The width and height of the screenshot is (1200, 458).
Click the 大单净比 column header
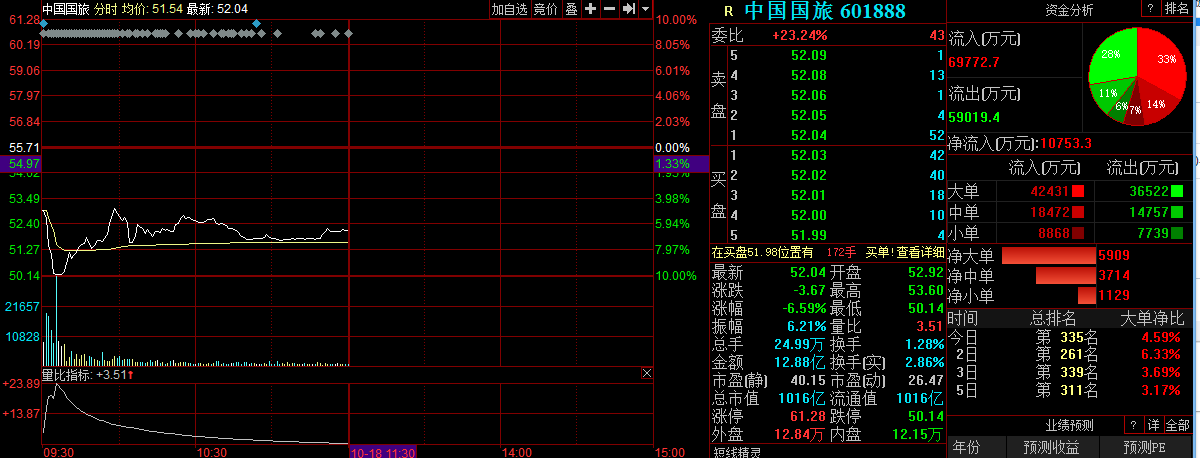click(x=1153, y=318)
